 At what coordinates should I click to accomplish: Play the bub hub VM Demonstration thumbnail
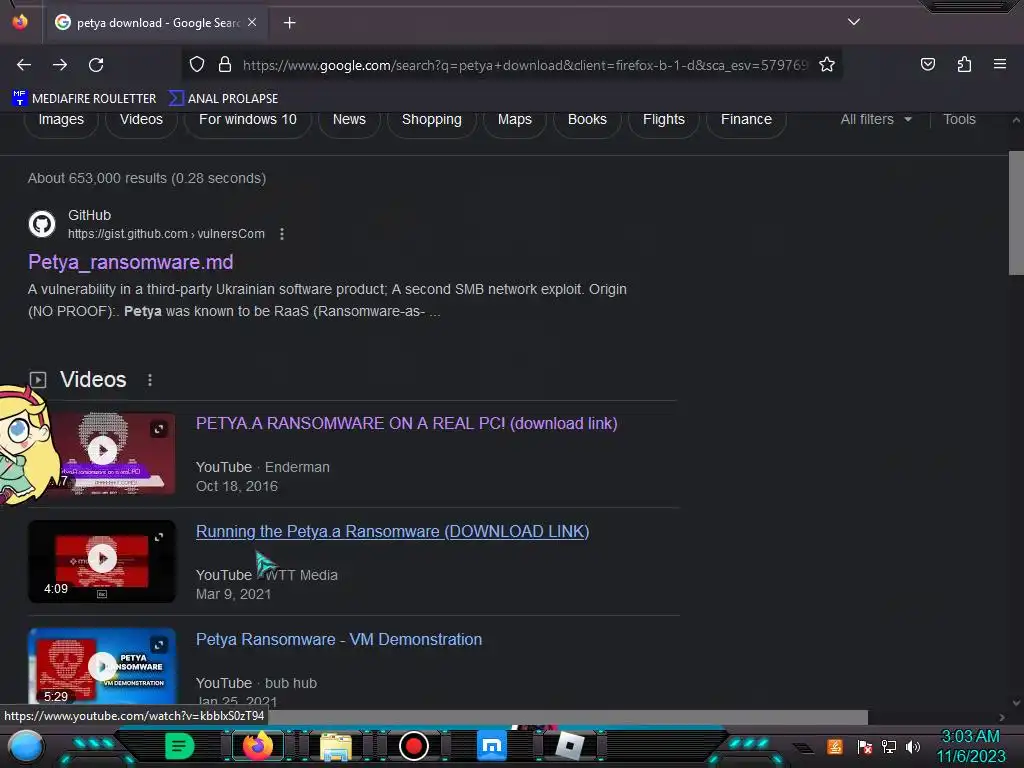point(103,666)
